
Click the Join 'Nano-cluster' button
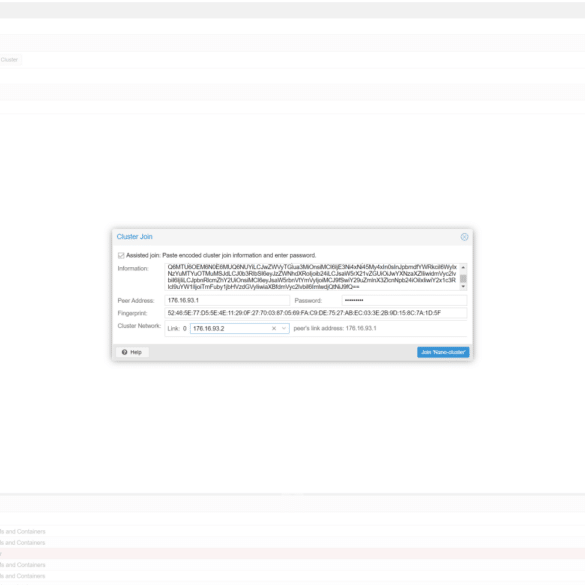tap(443, 352)
